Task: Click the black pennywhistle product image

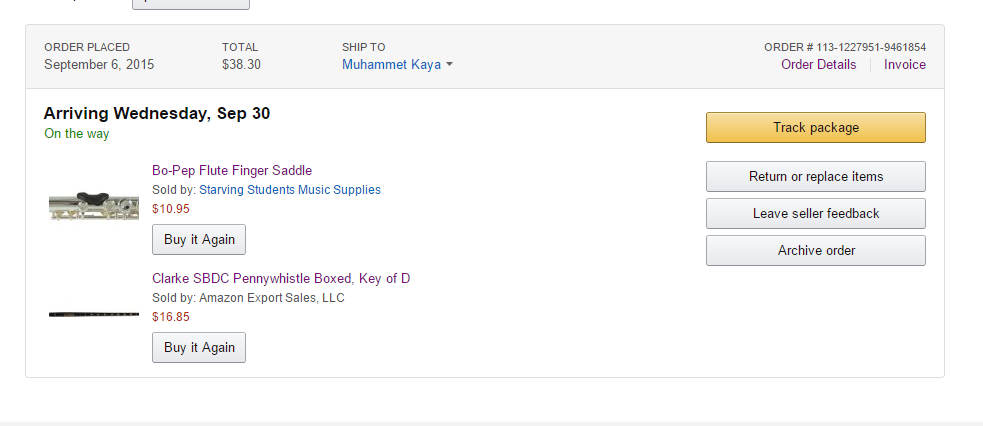Action: pos(94,314)
